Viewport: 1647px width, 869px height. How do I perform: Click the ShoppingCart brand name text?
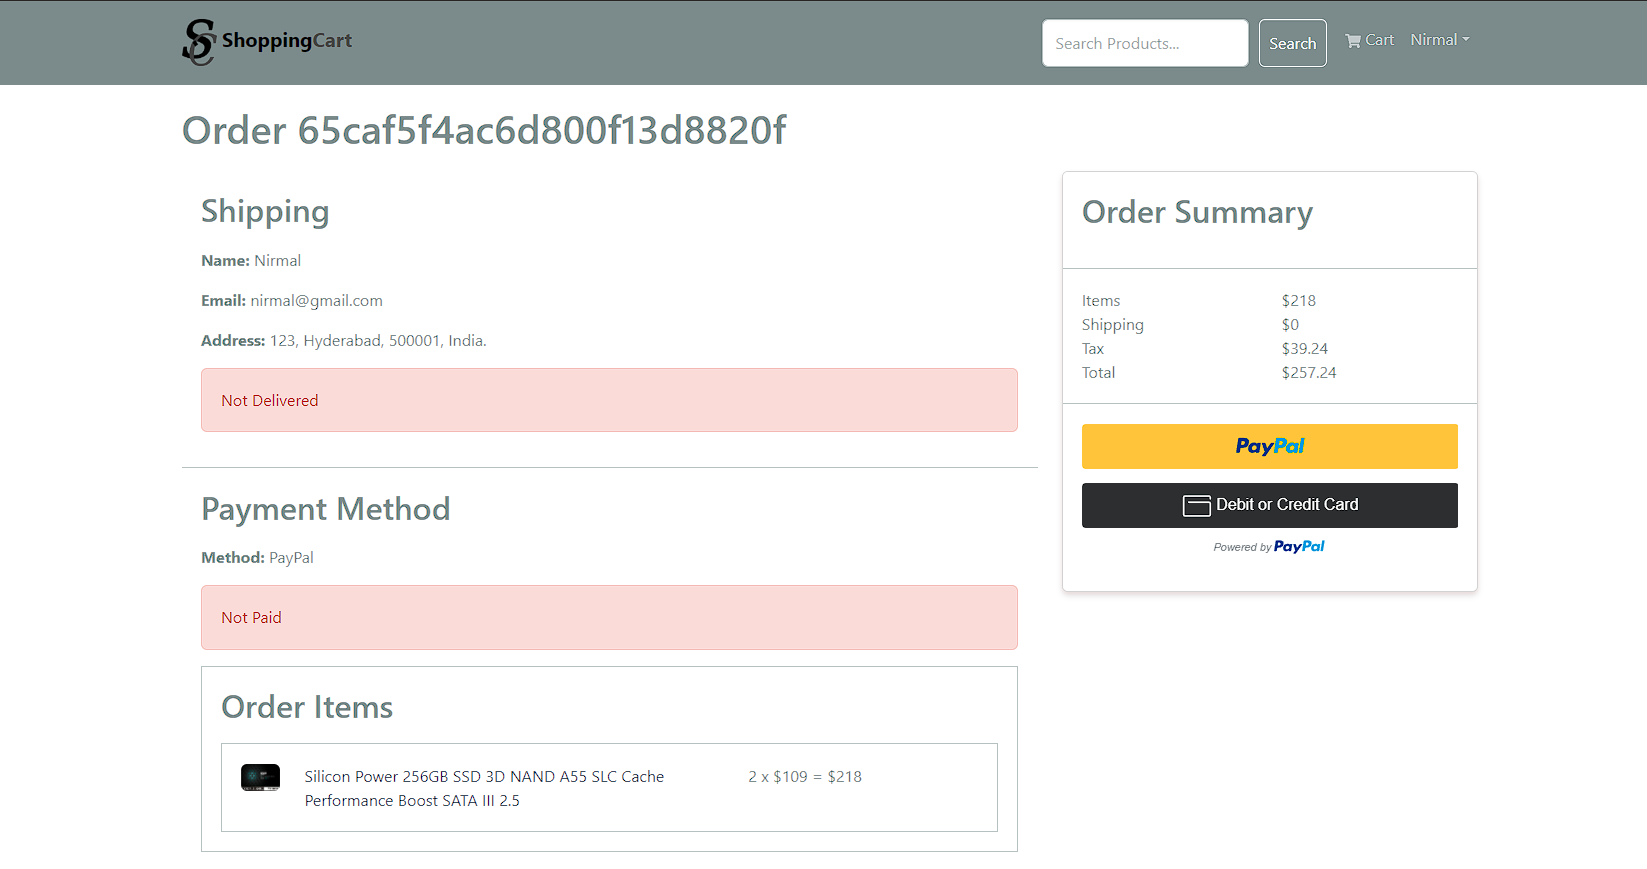(x=287, y=41)
